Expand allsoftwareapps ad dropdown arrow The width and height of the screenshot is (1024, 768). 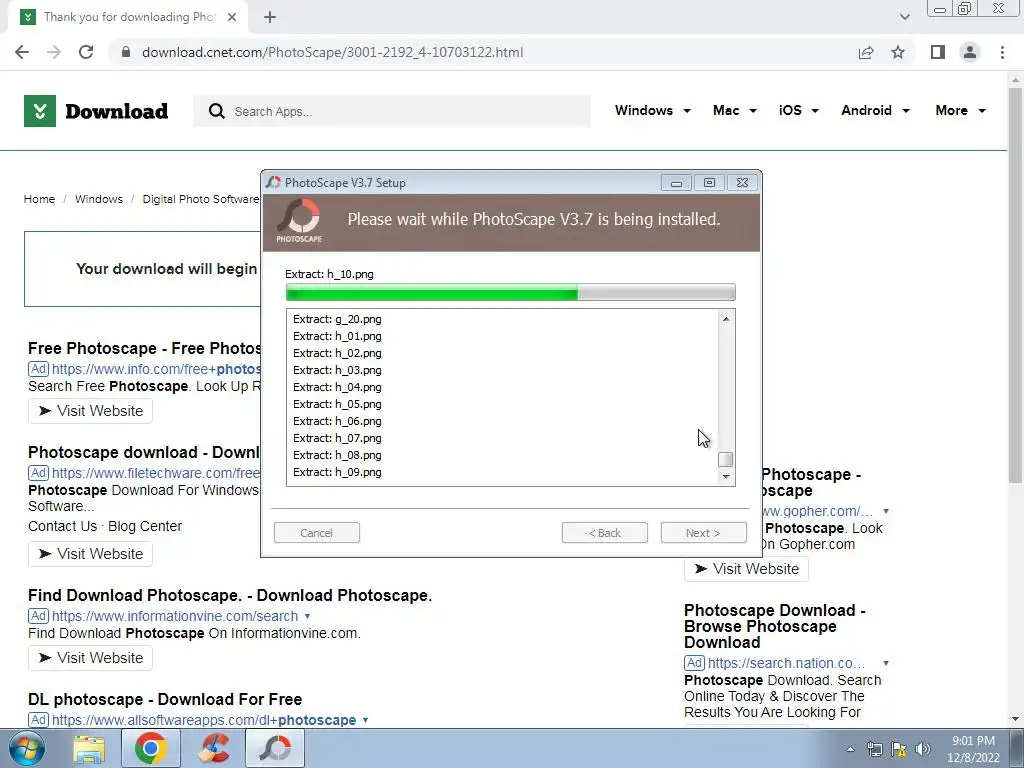coord(365,720)
